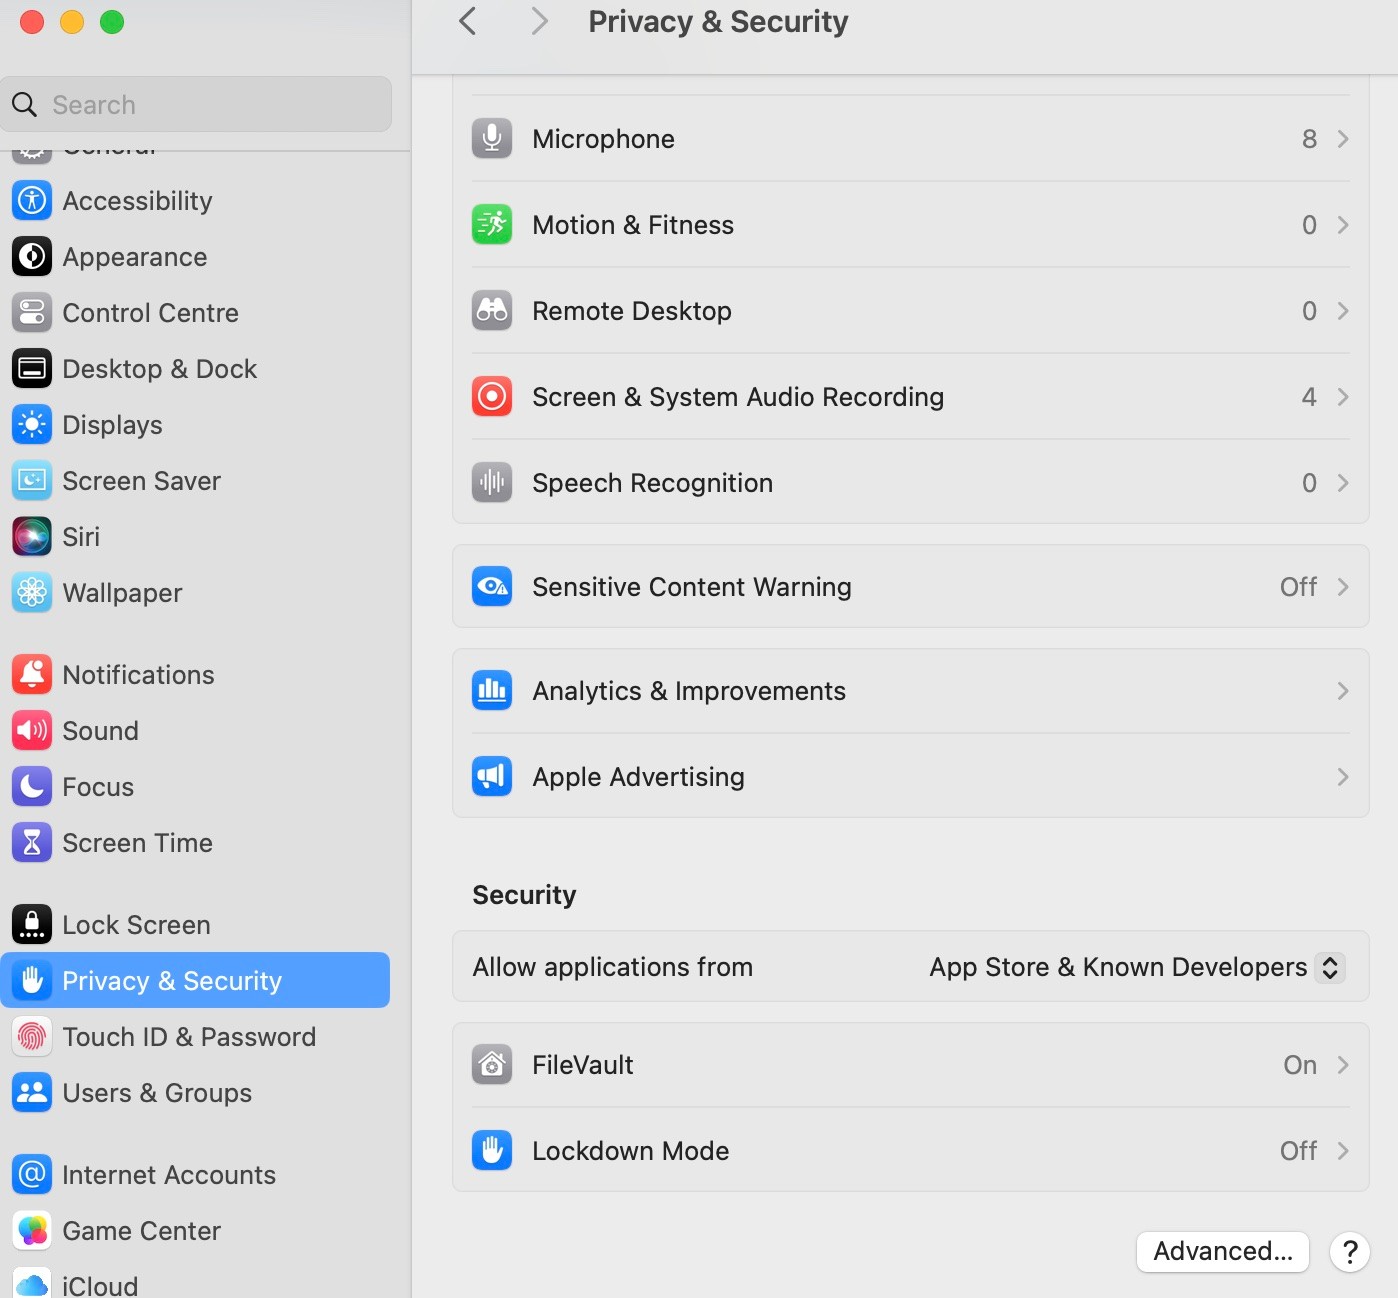Click the Wallpaper flower icon

[32, 593]
